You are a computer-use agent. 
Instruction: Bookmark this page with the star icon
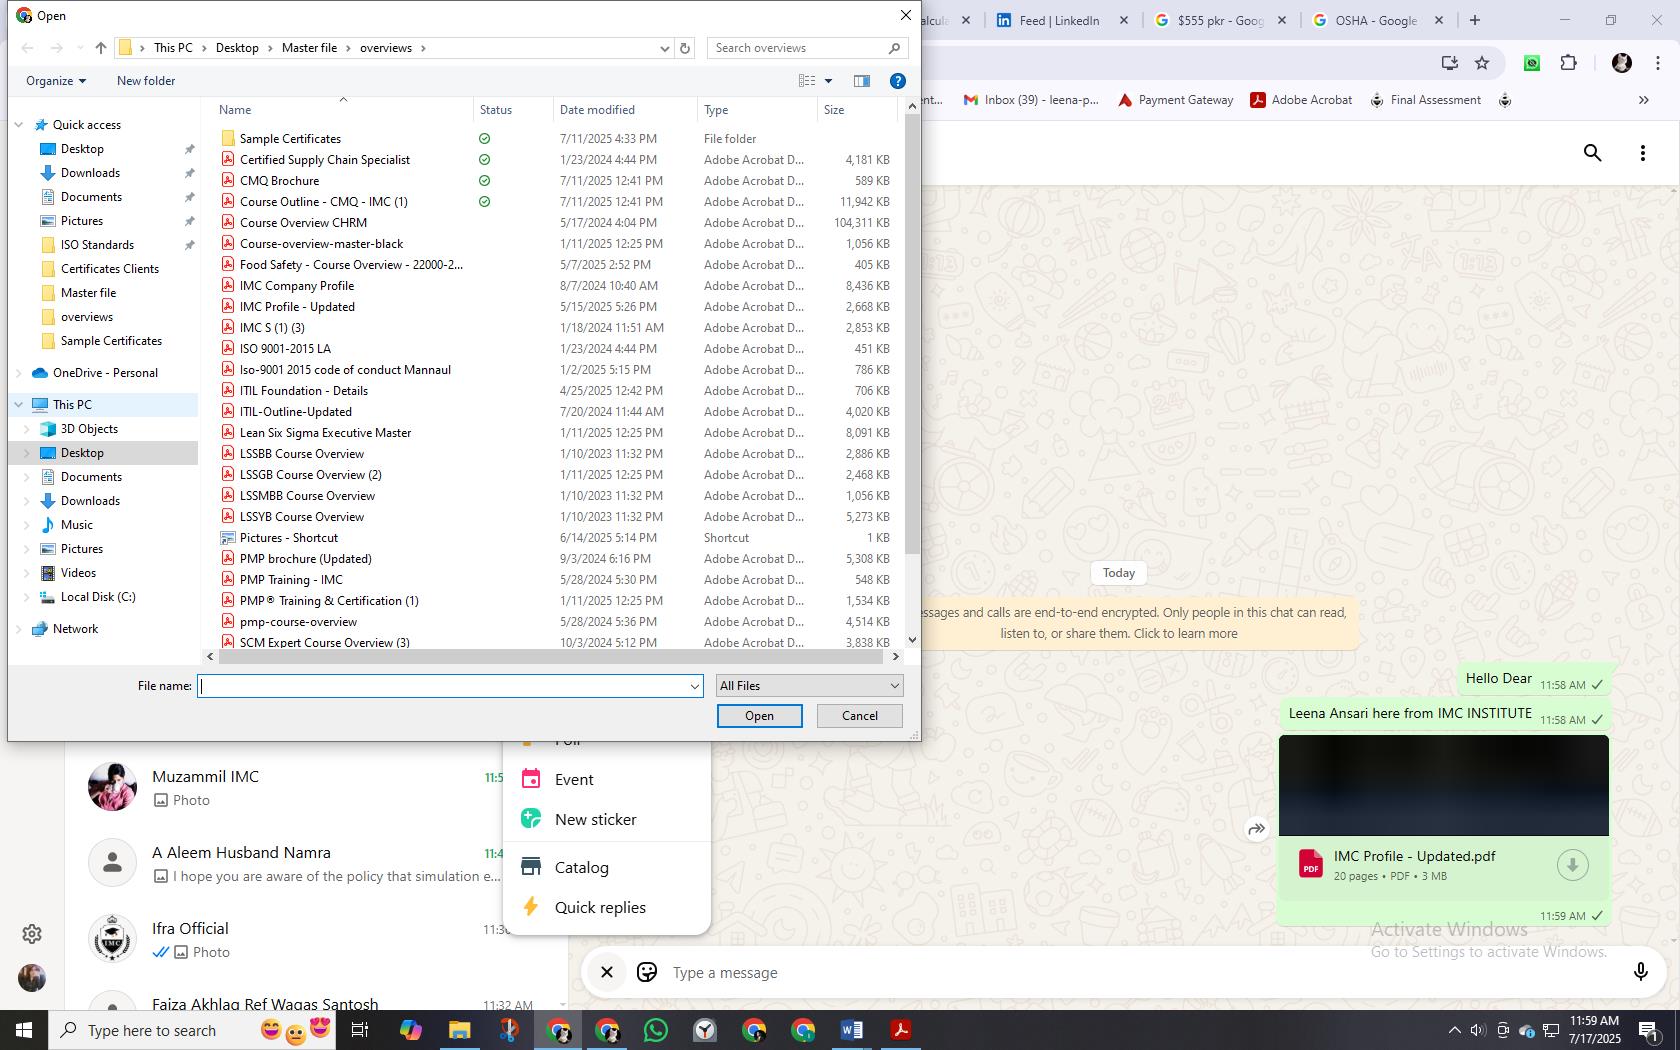(1482, 63)
